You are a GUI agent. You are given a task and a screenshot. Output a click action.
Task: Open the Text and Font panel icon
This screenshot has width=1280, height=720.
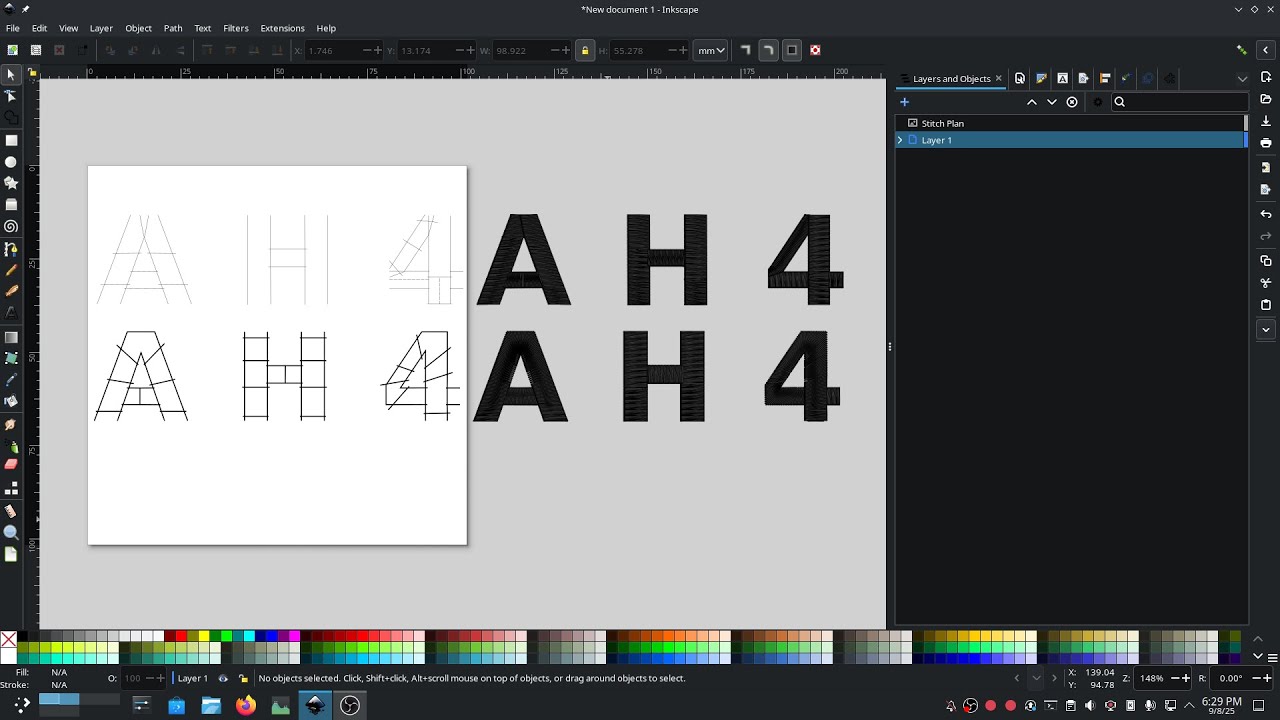point(1062,78)
